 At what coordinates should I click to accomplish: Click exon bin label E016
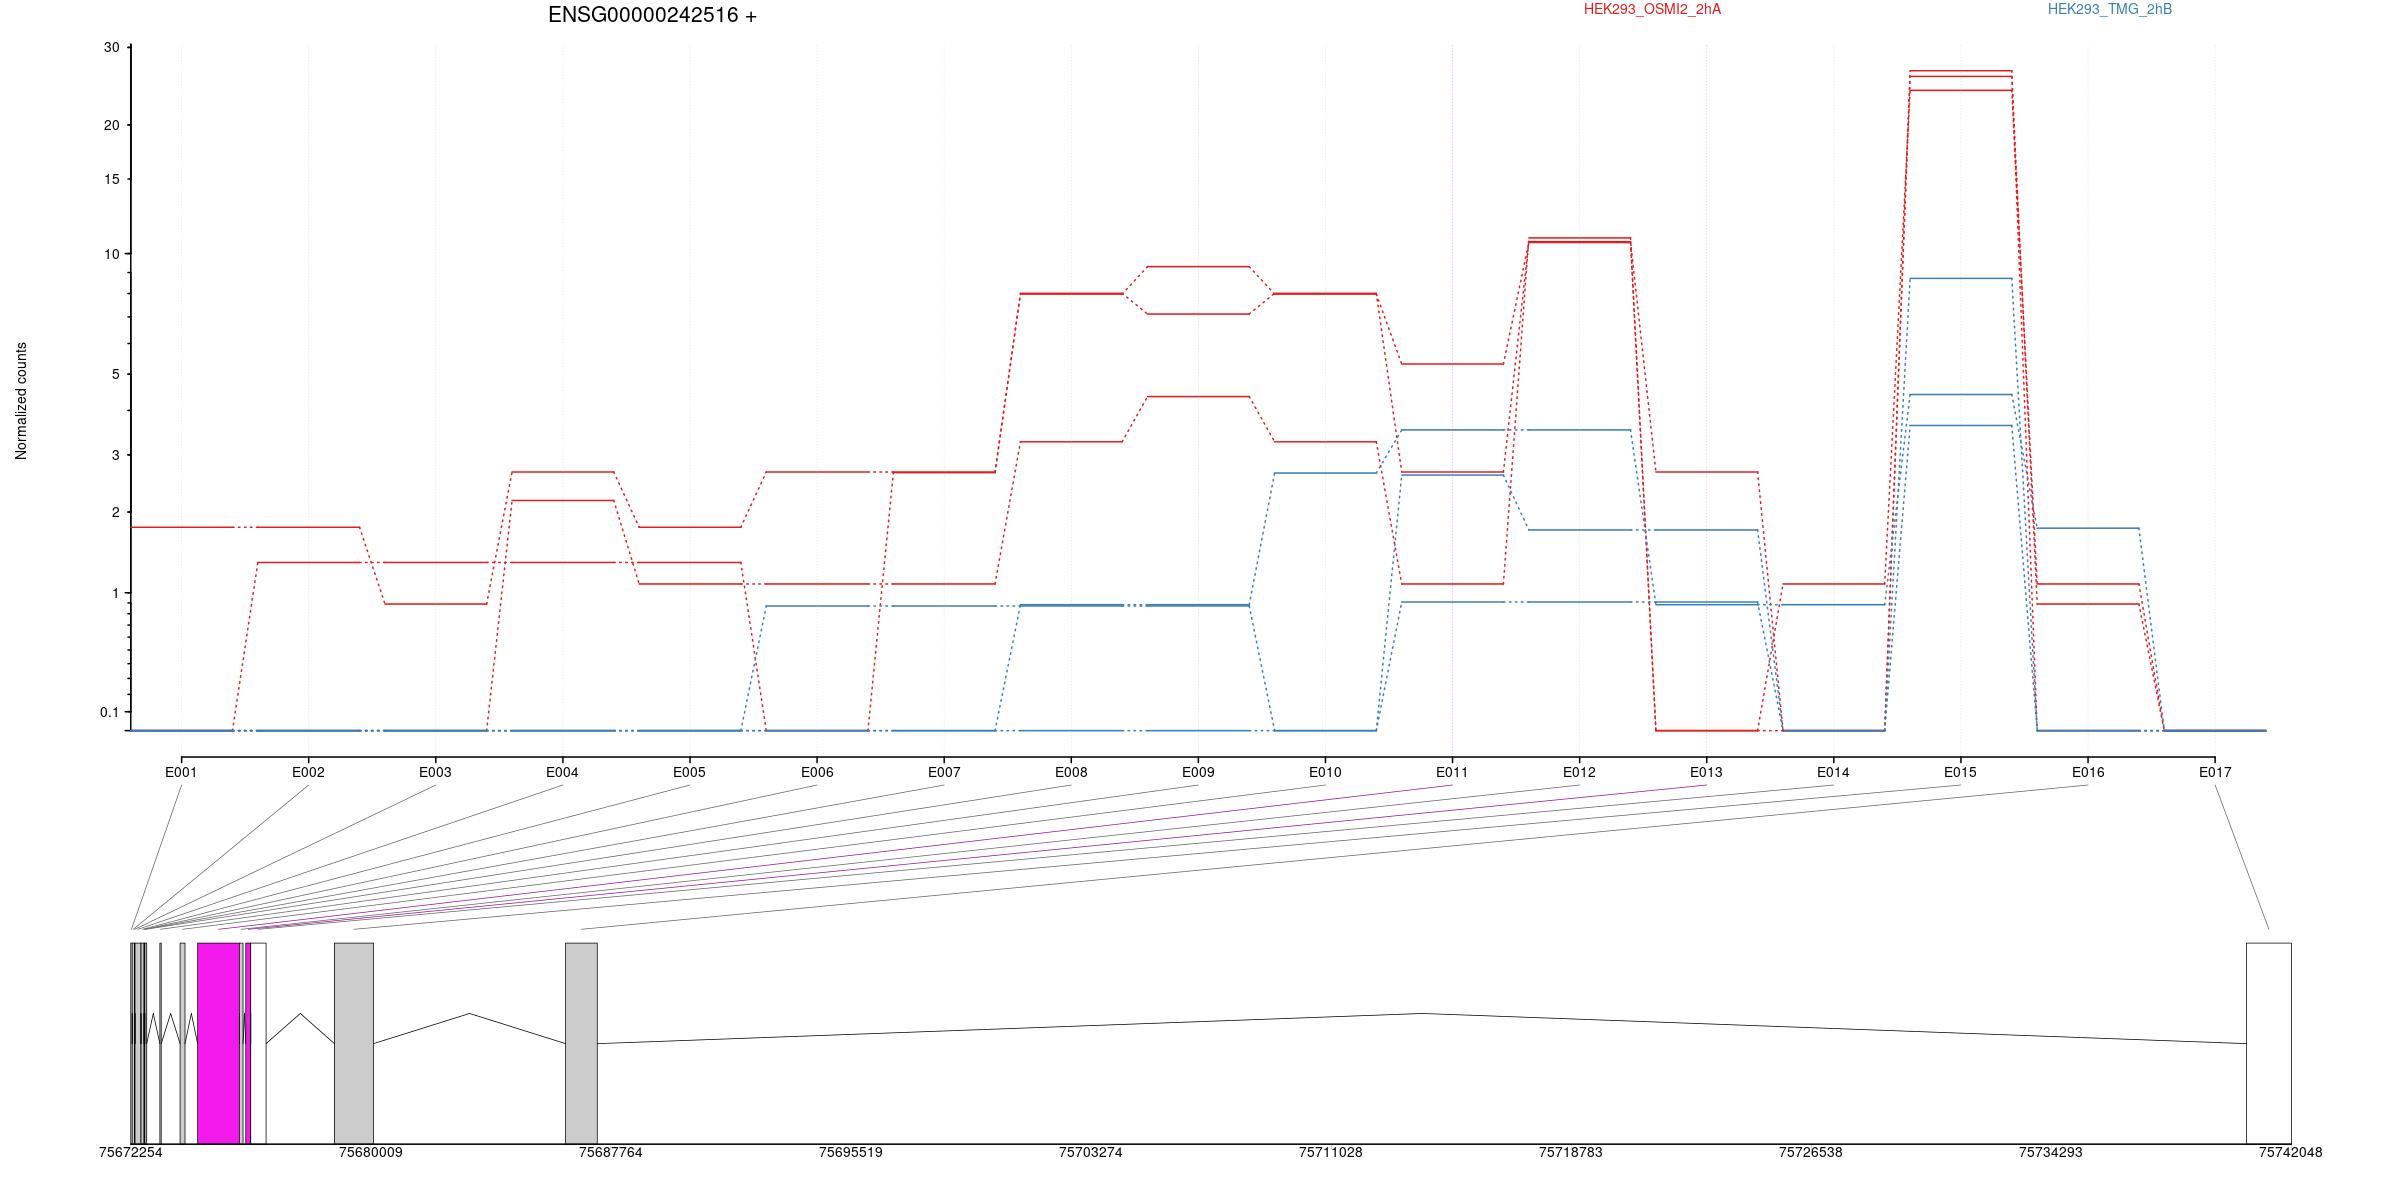2088,772
